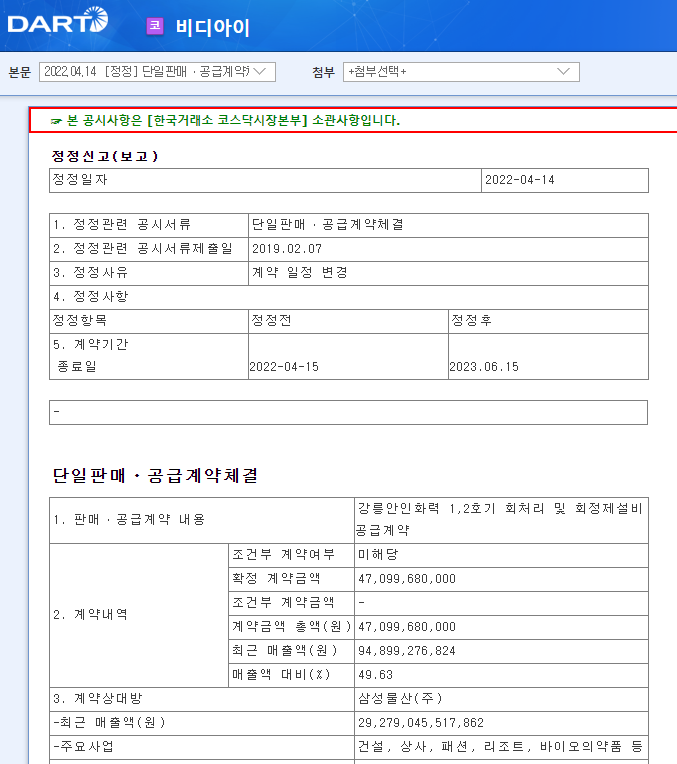Click the 1. 정정관련 공시서류 label

pyautogui.click(x=122, y=225)
